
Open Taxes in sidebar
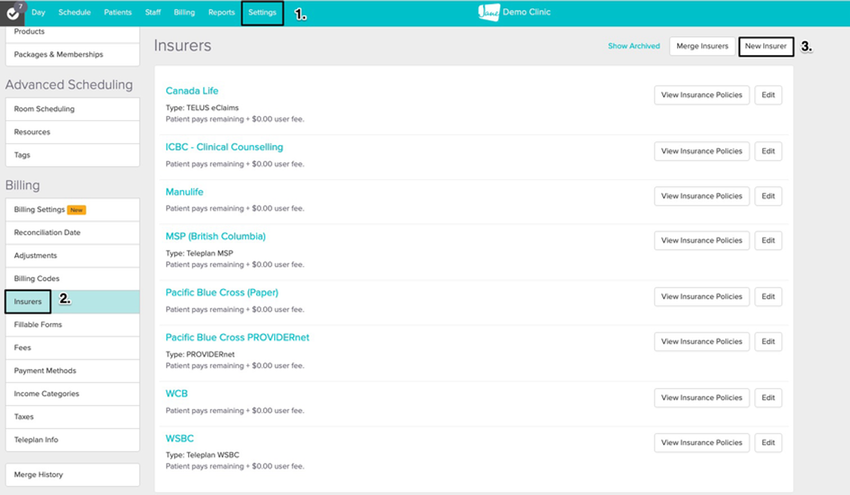point(73,417)
